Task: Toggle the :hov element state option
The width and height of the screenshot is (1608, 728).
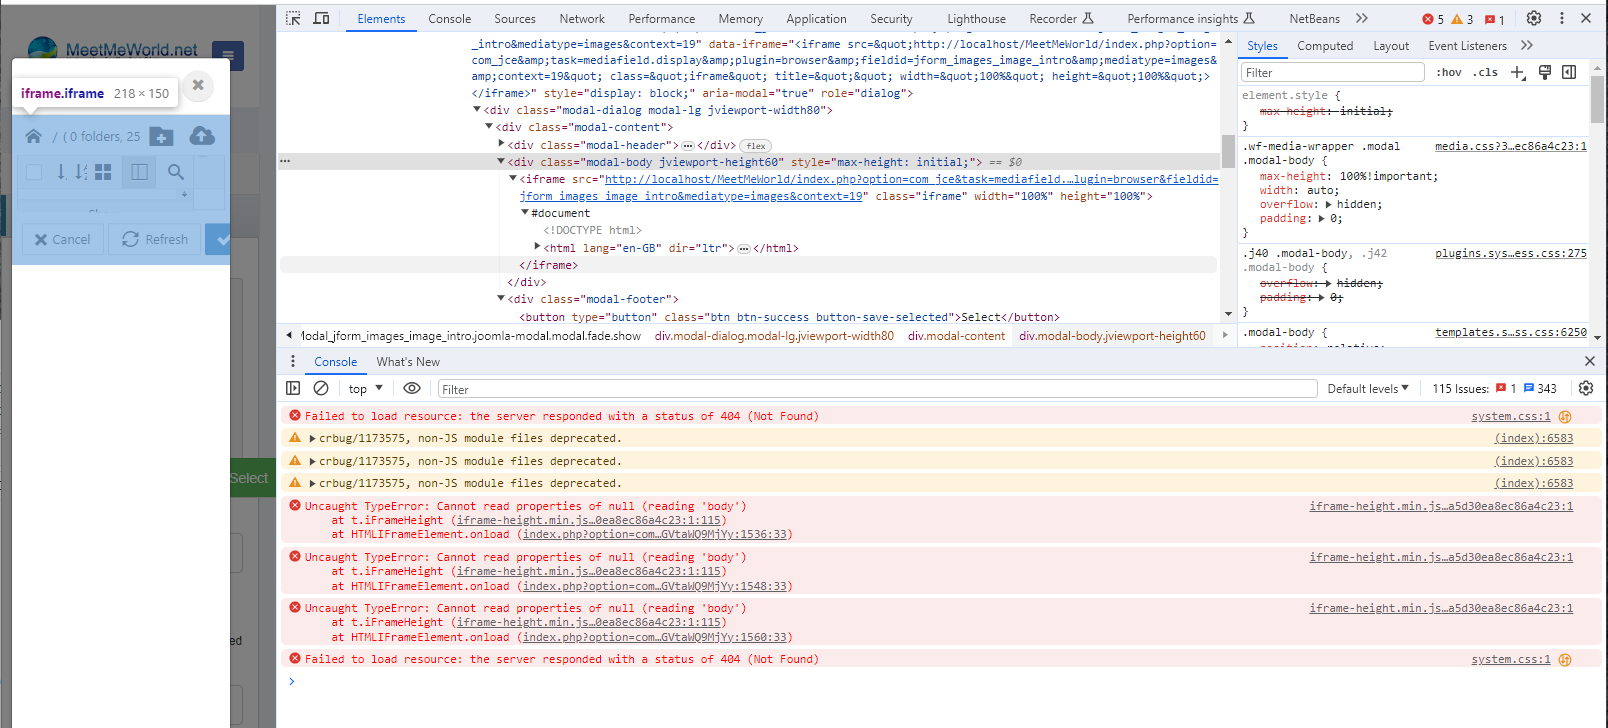Action: (1448, 72)
